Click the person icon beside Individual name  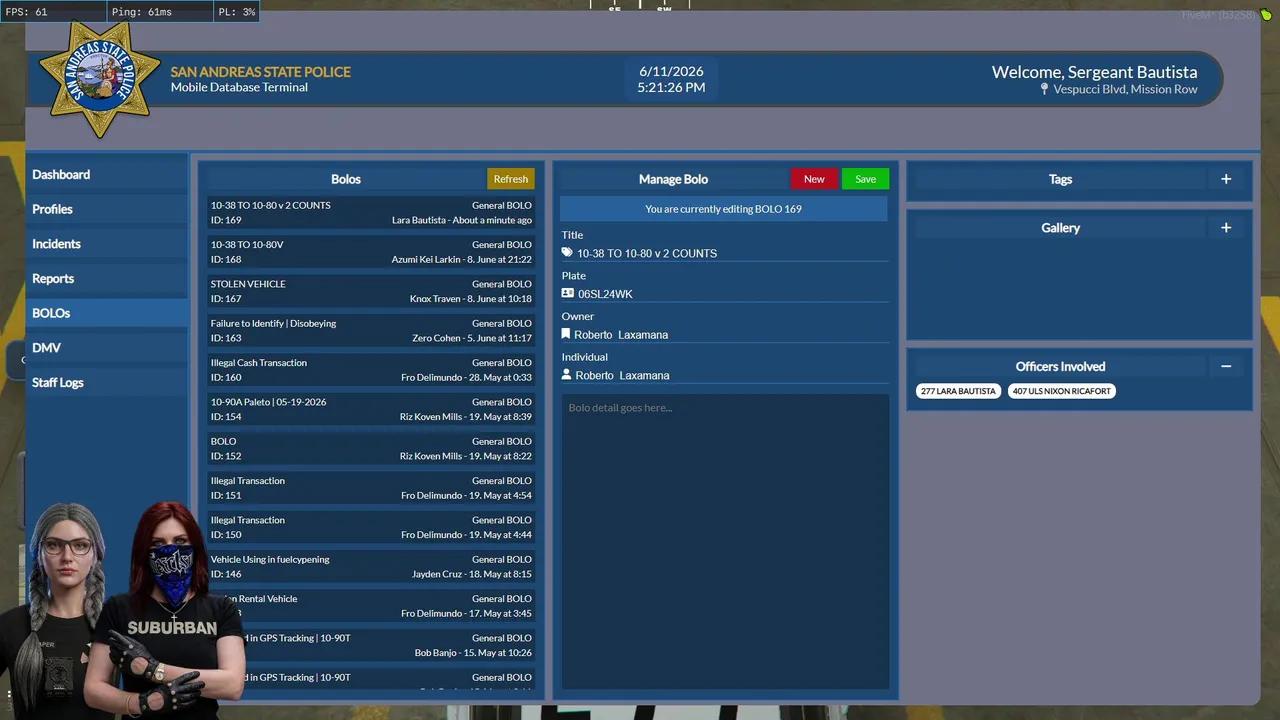566,375
